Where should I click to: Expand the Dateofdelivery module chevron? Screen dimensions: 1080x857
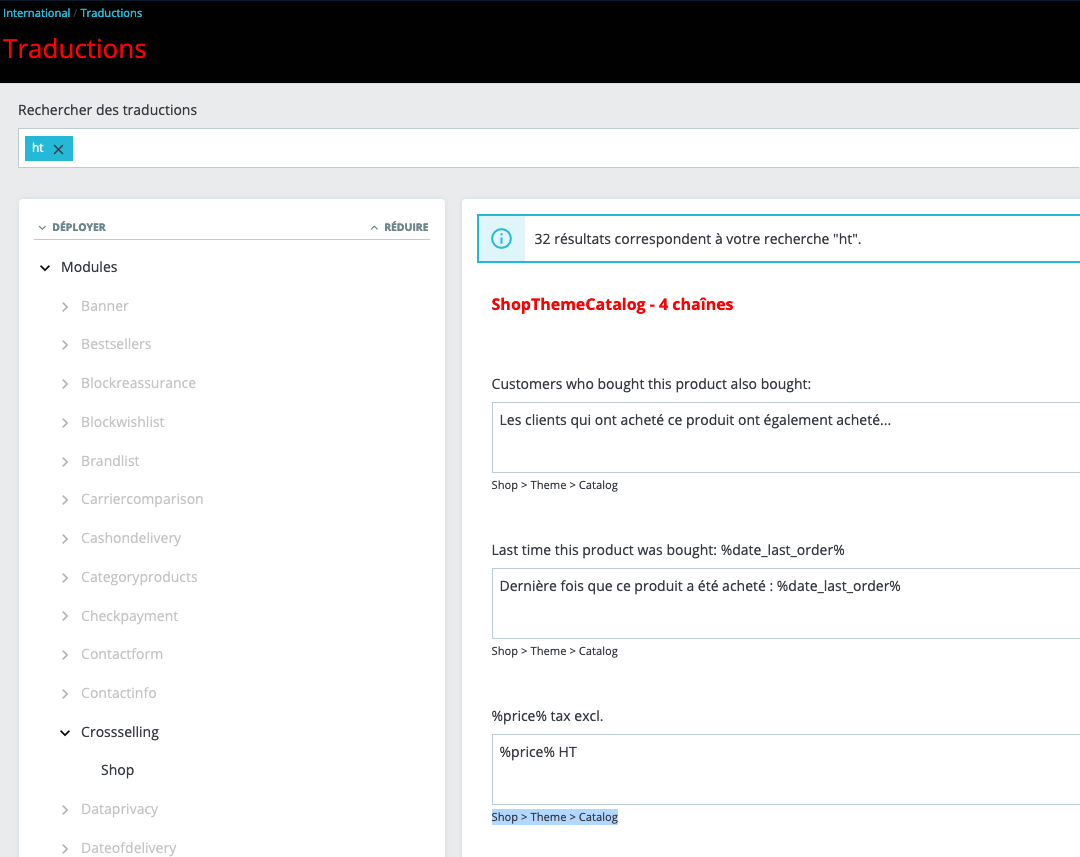pos(65,848)
